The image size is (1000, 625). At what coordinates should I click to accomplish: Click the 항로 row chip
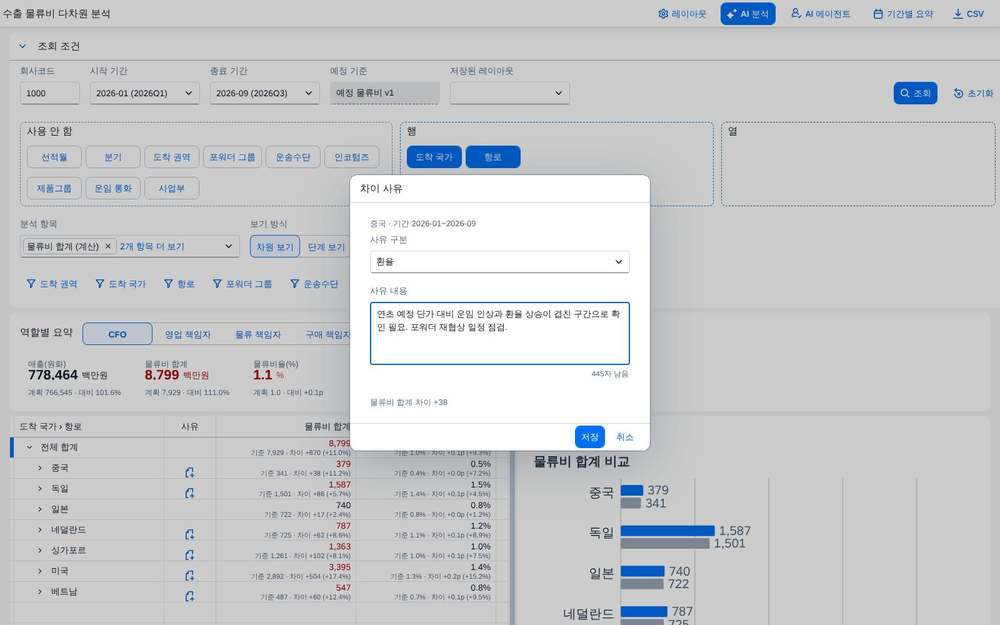pos(493,157)
